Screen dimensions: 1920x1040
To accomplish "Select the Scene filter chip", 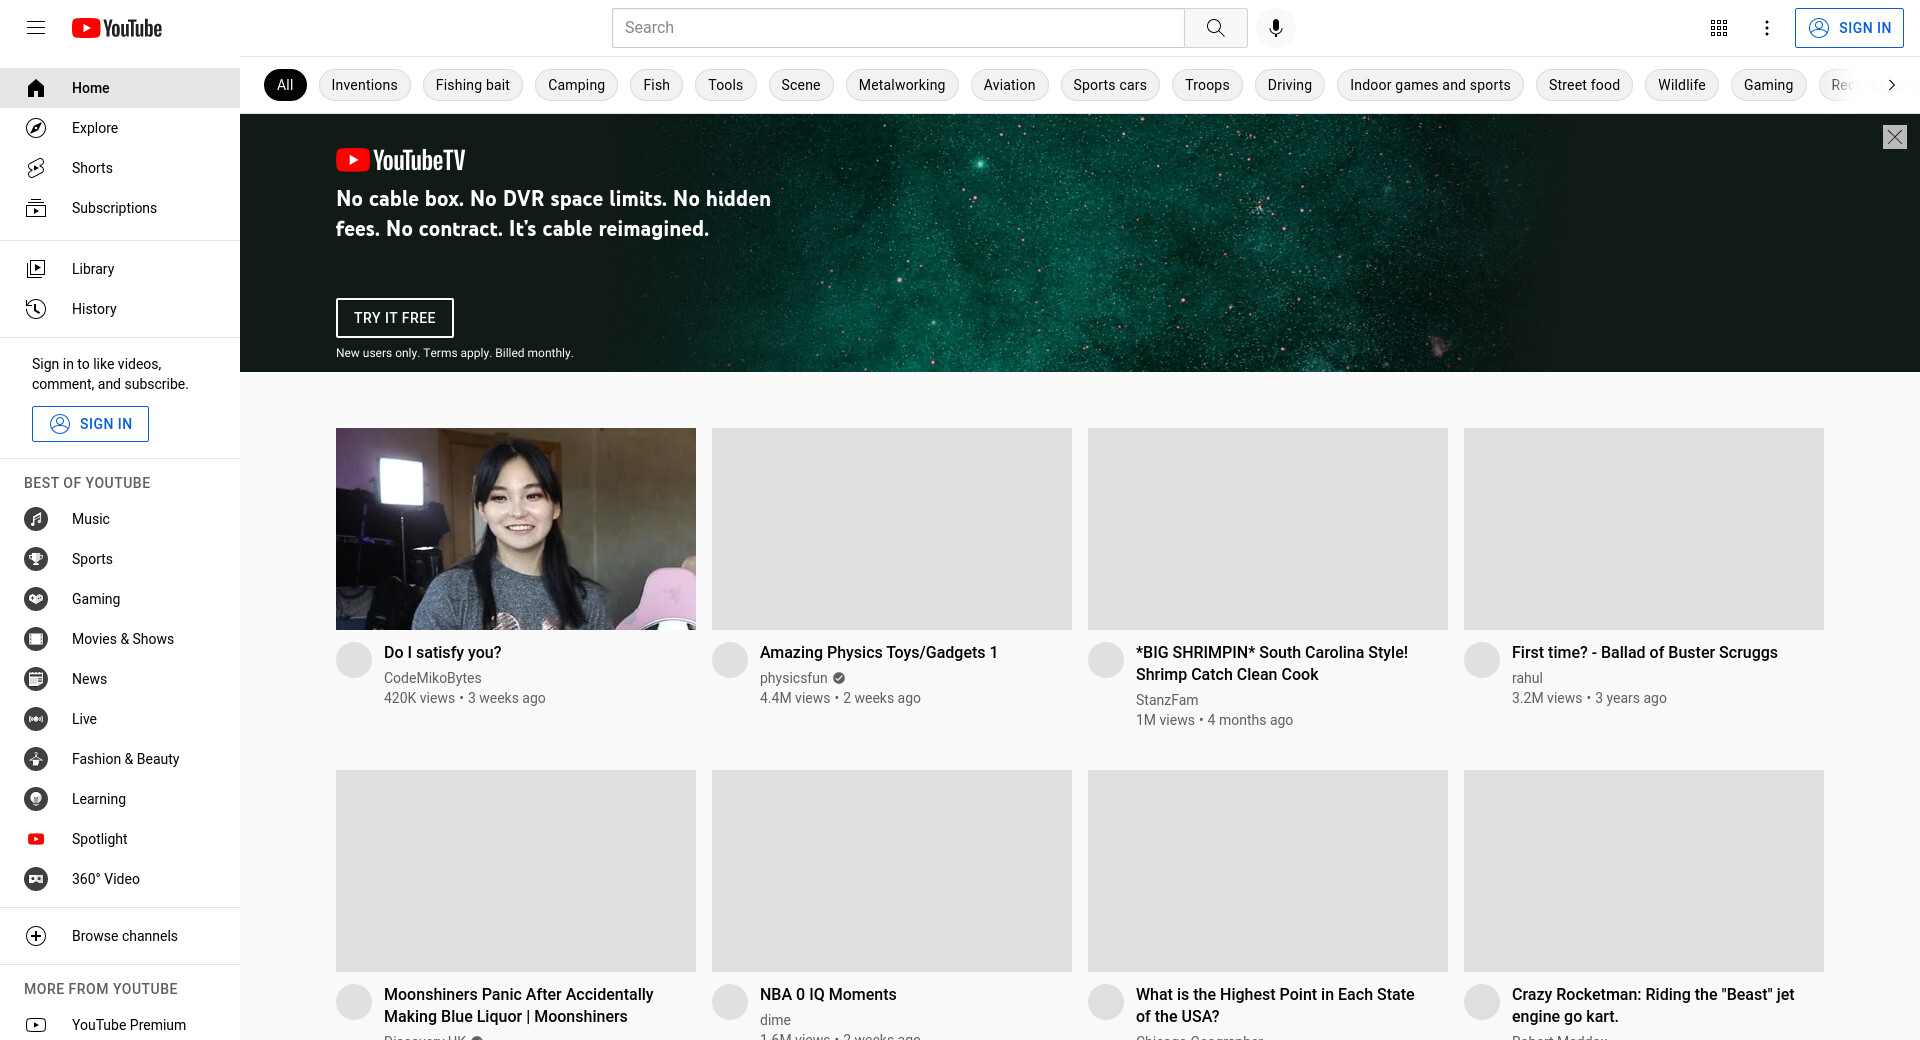I will click(x=801, y=85).
